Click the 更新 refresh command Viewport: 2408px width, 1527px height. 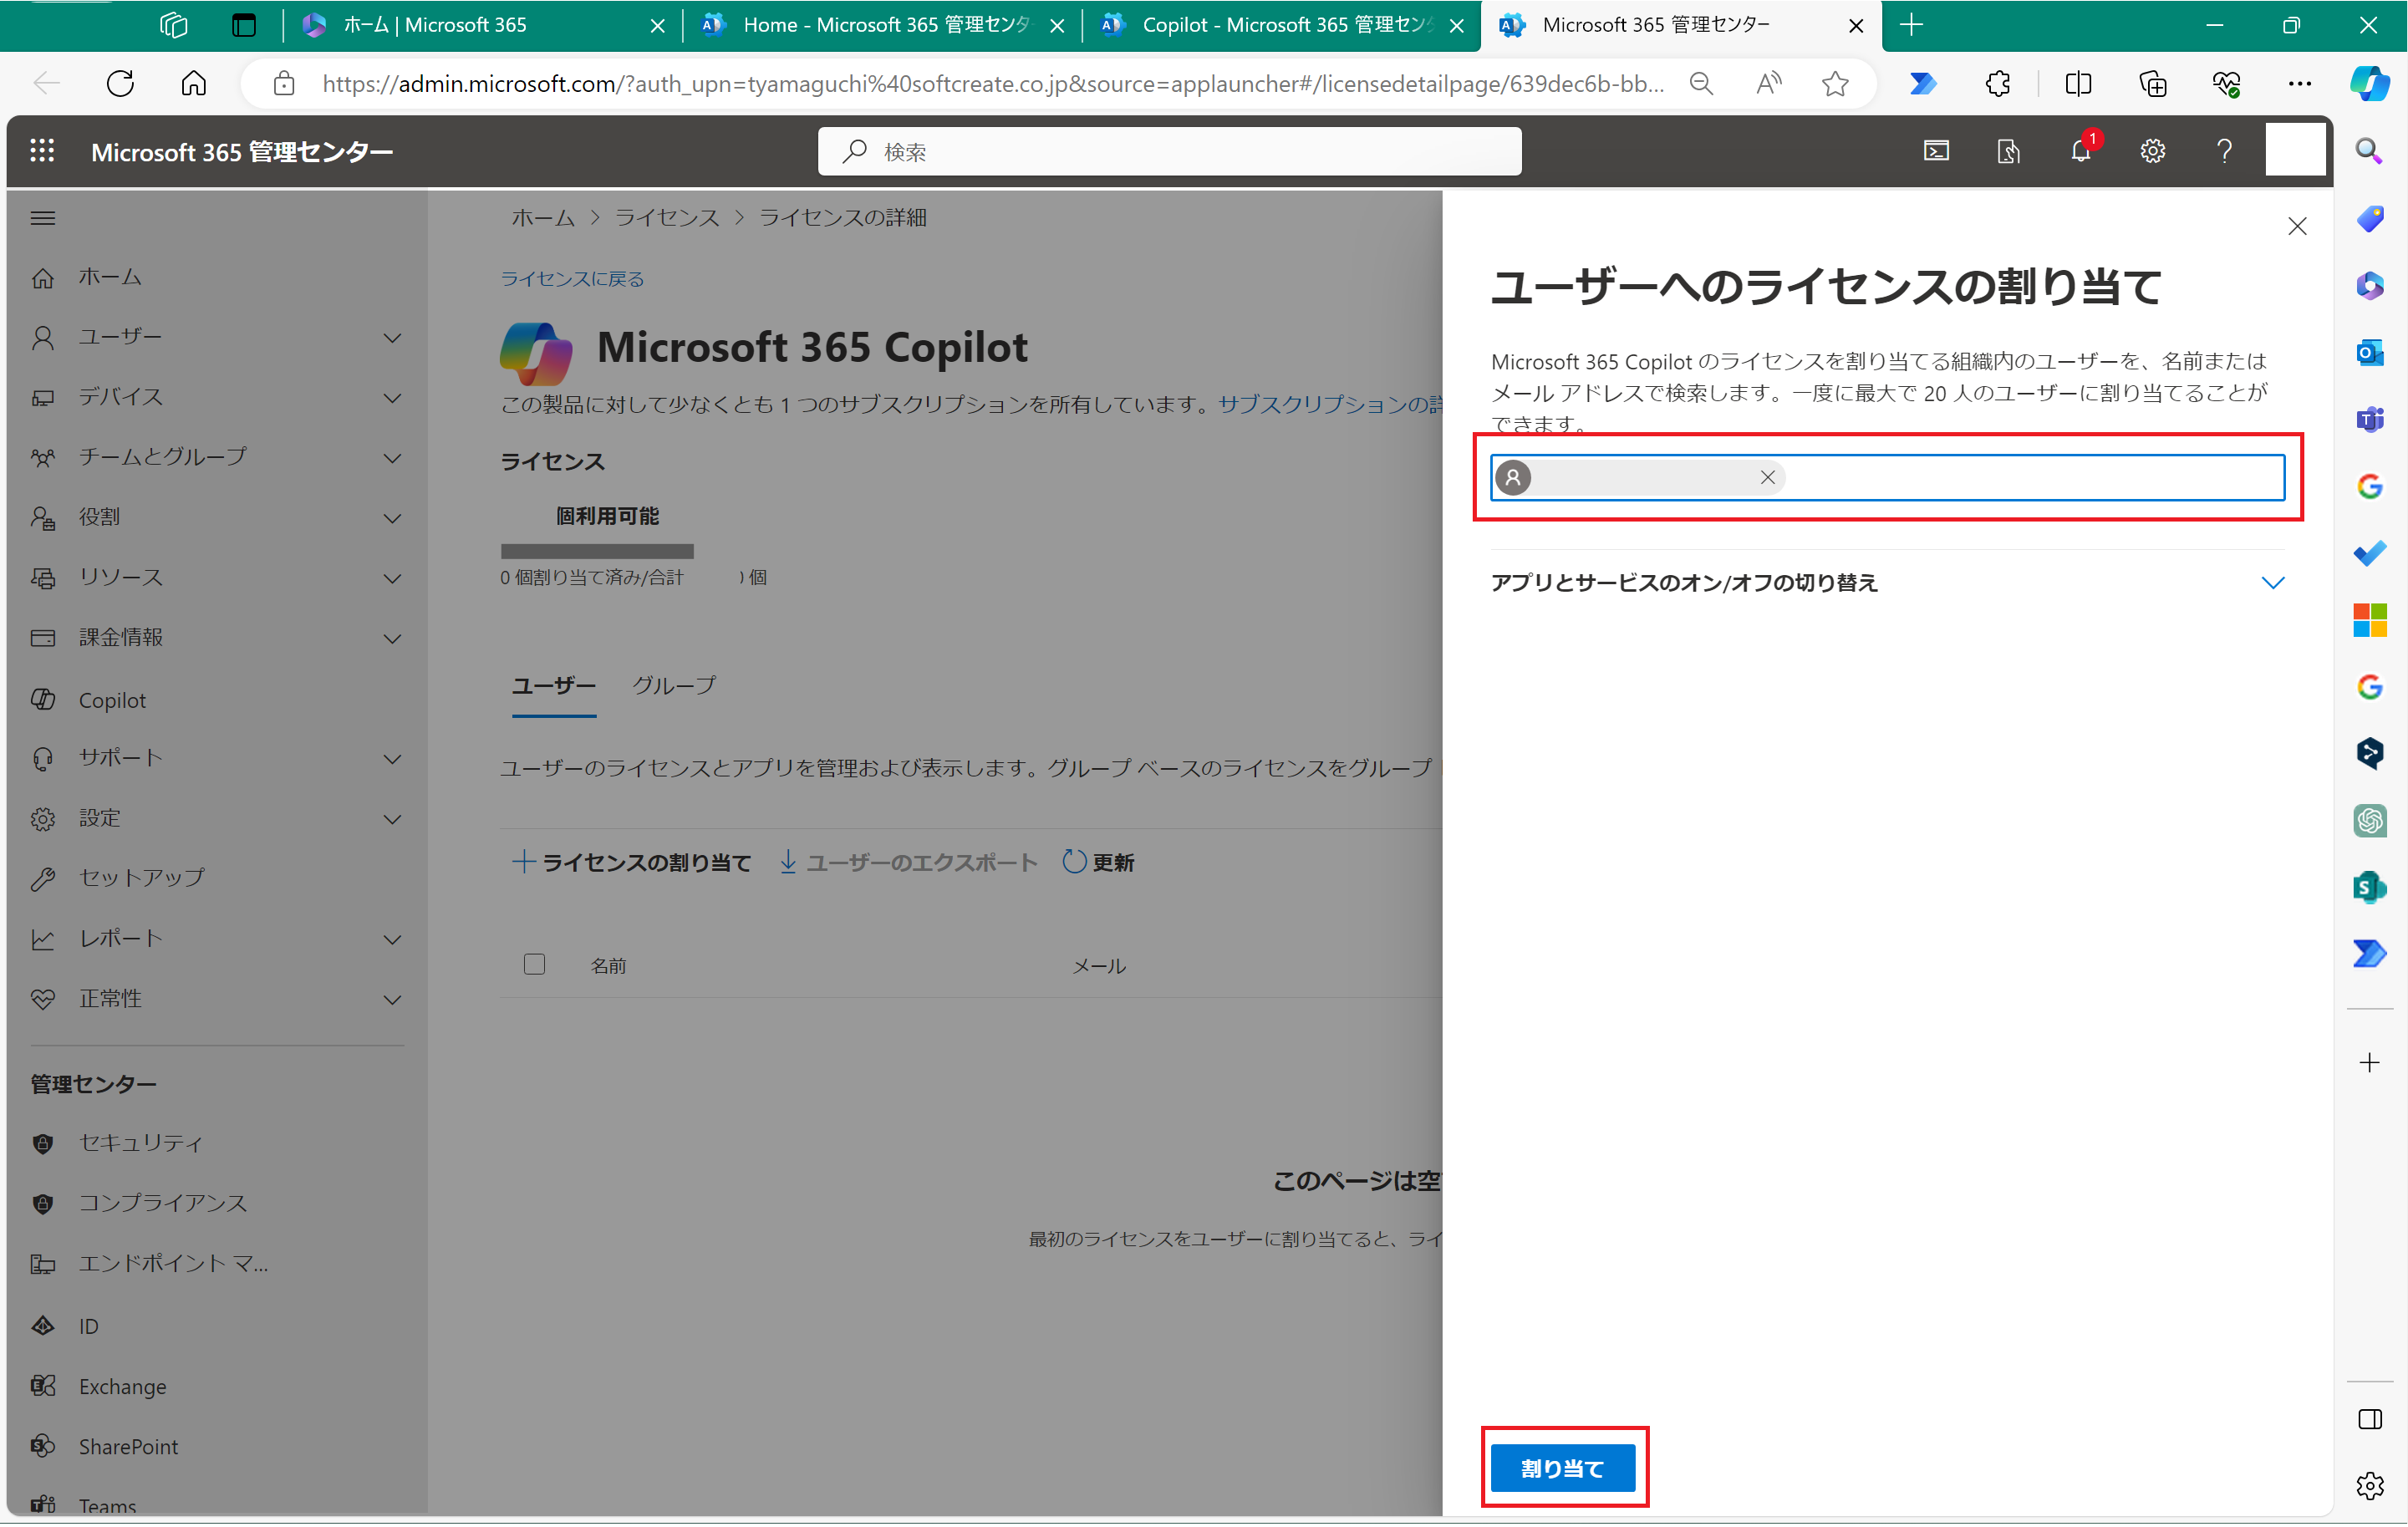click(x=1098, y=862)
